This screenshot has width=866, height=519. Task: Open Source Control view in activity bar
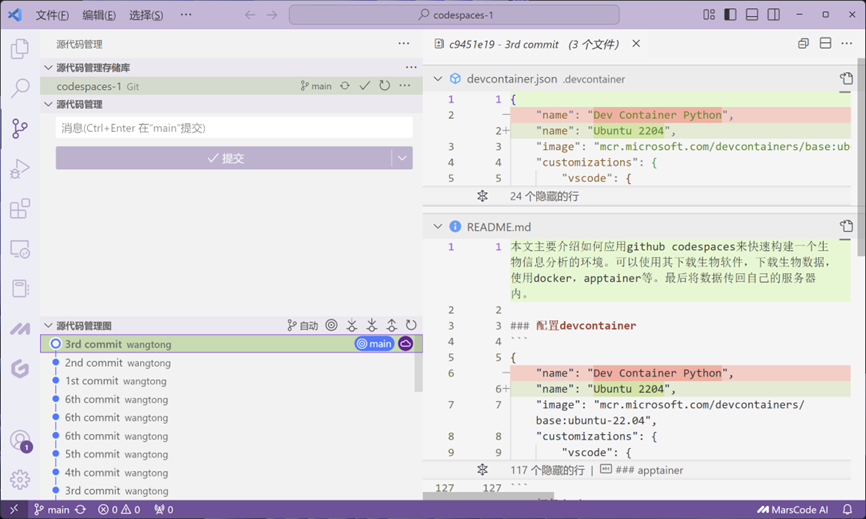pyautogui.click(x=20, y=128)
